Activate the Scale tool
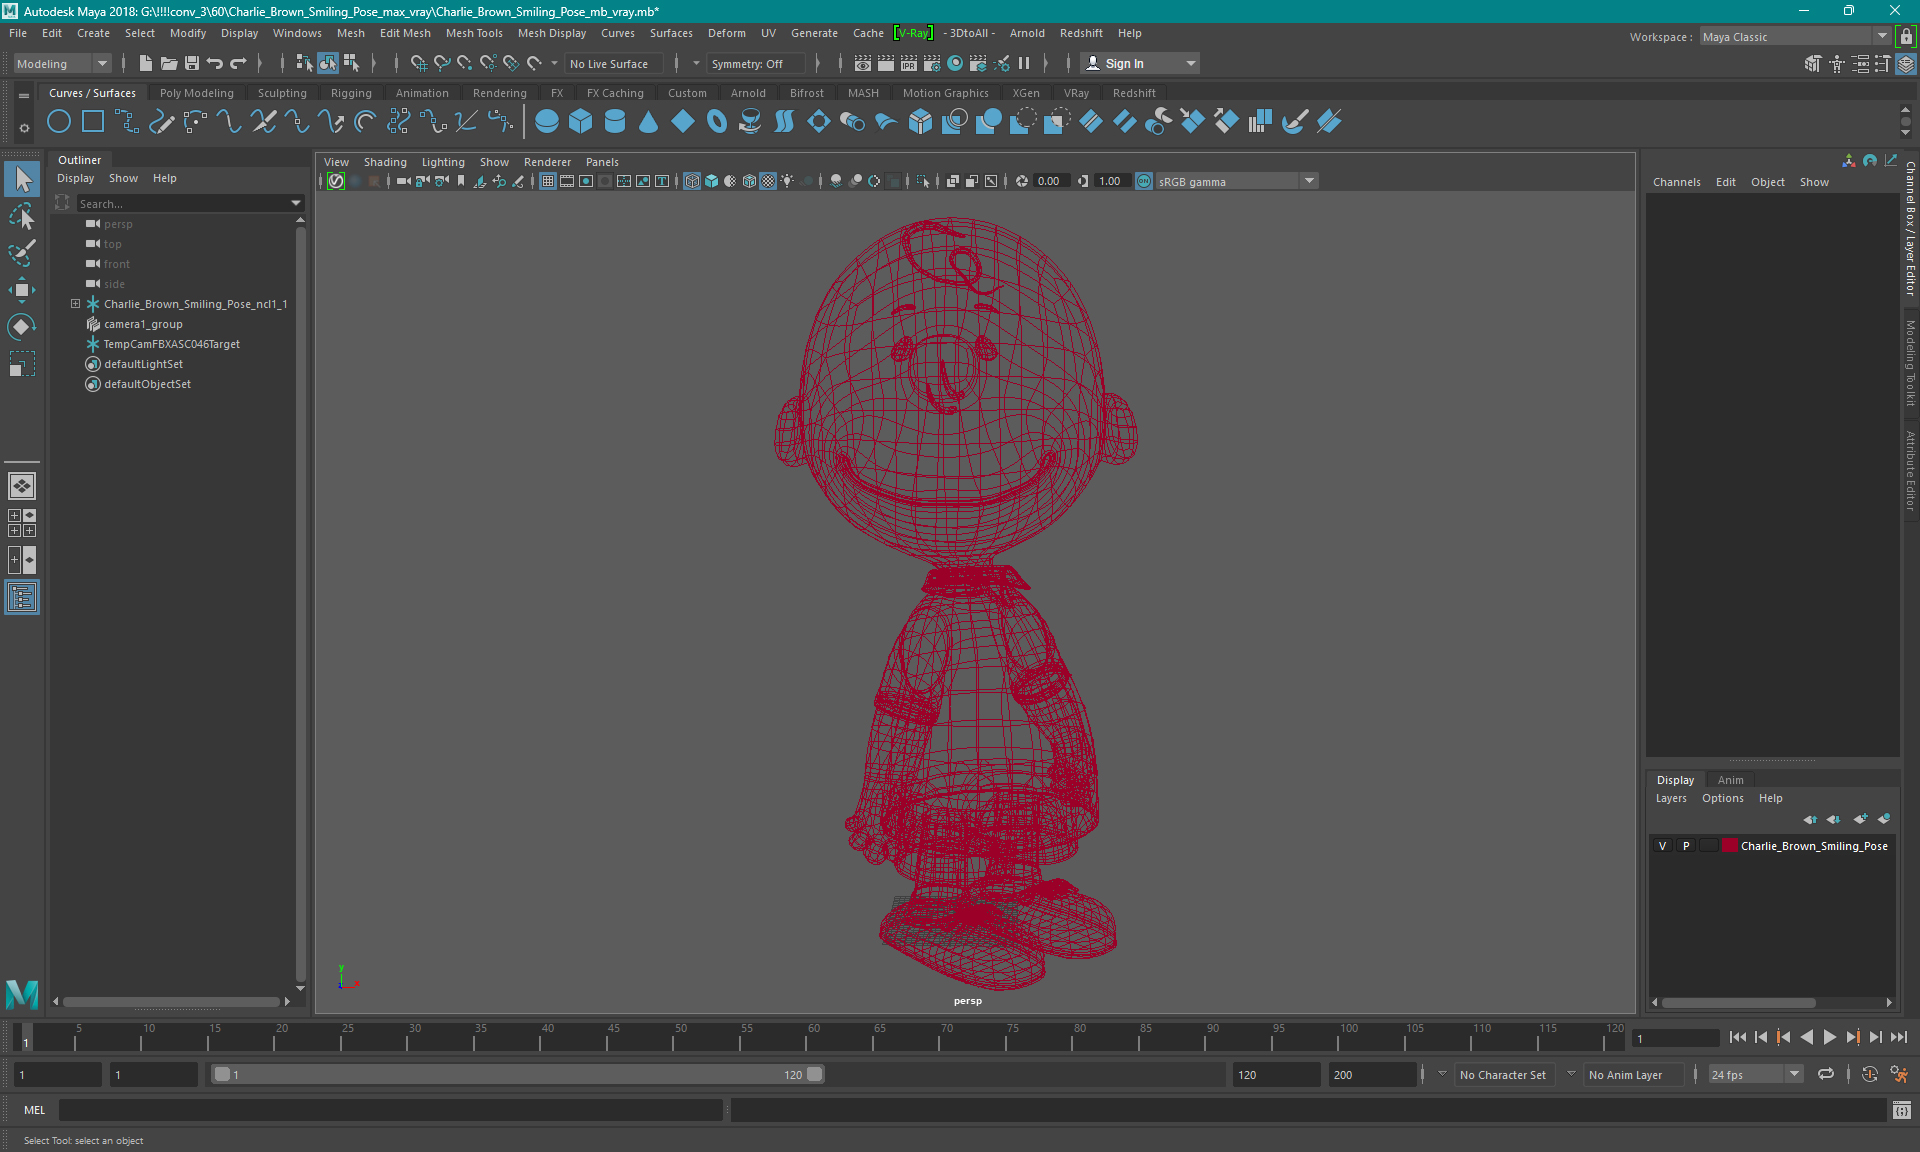 (22, 364)
